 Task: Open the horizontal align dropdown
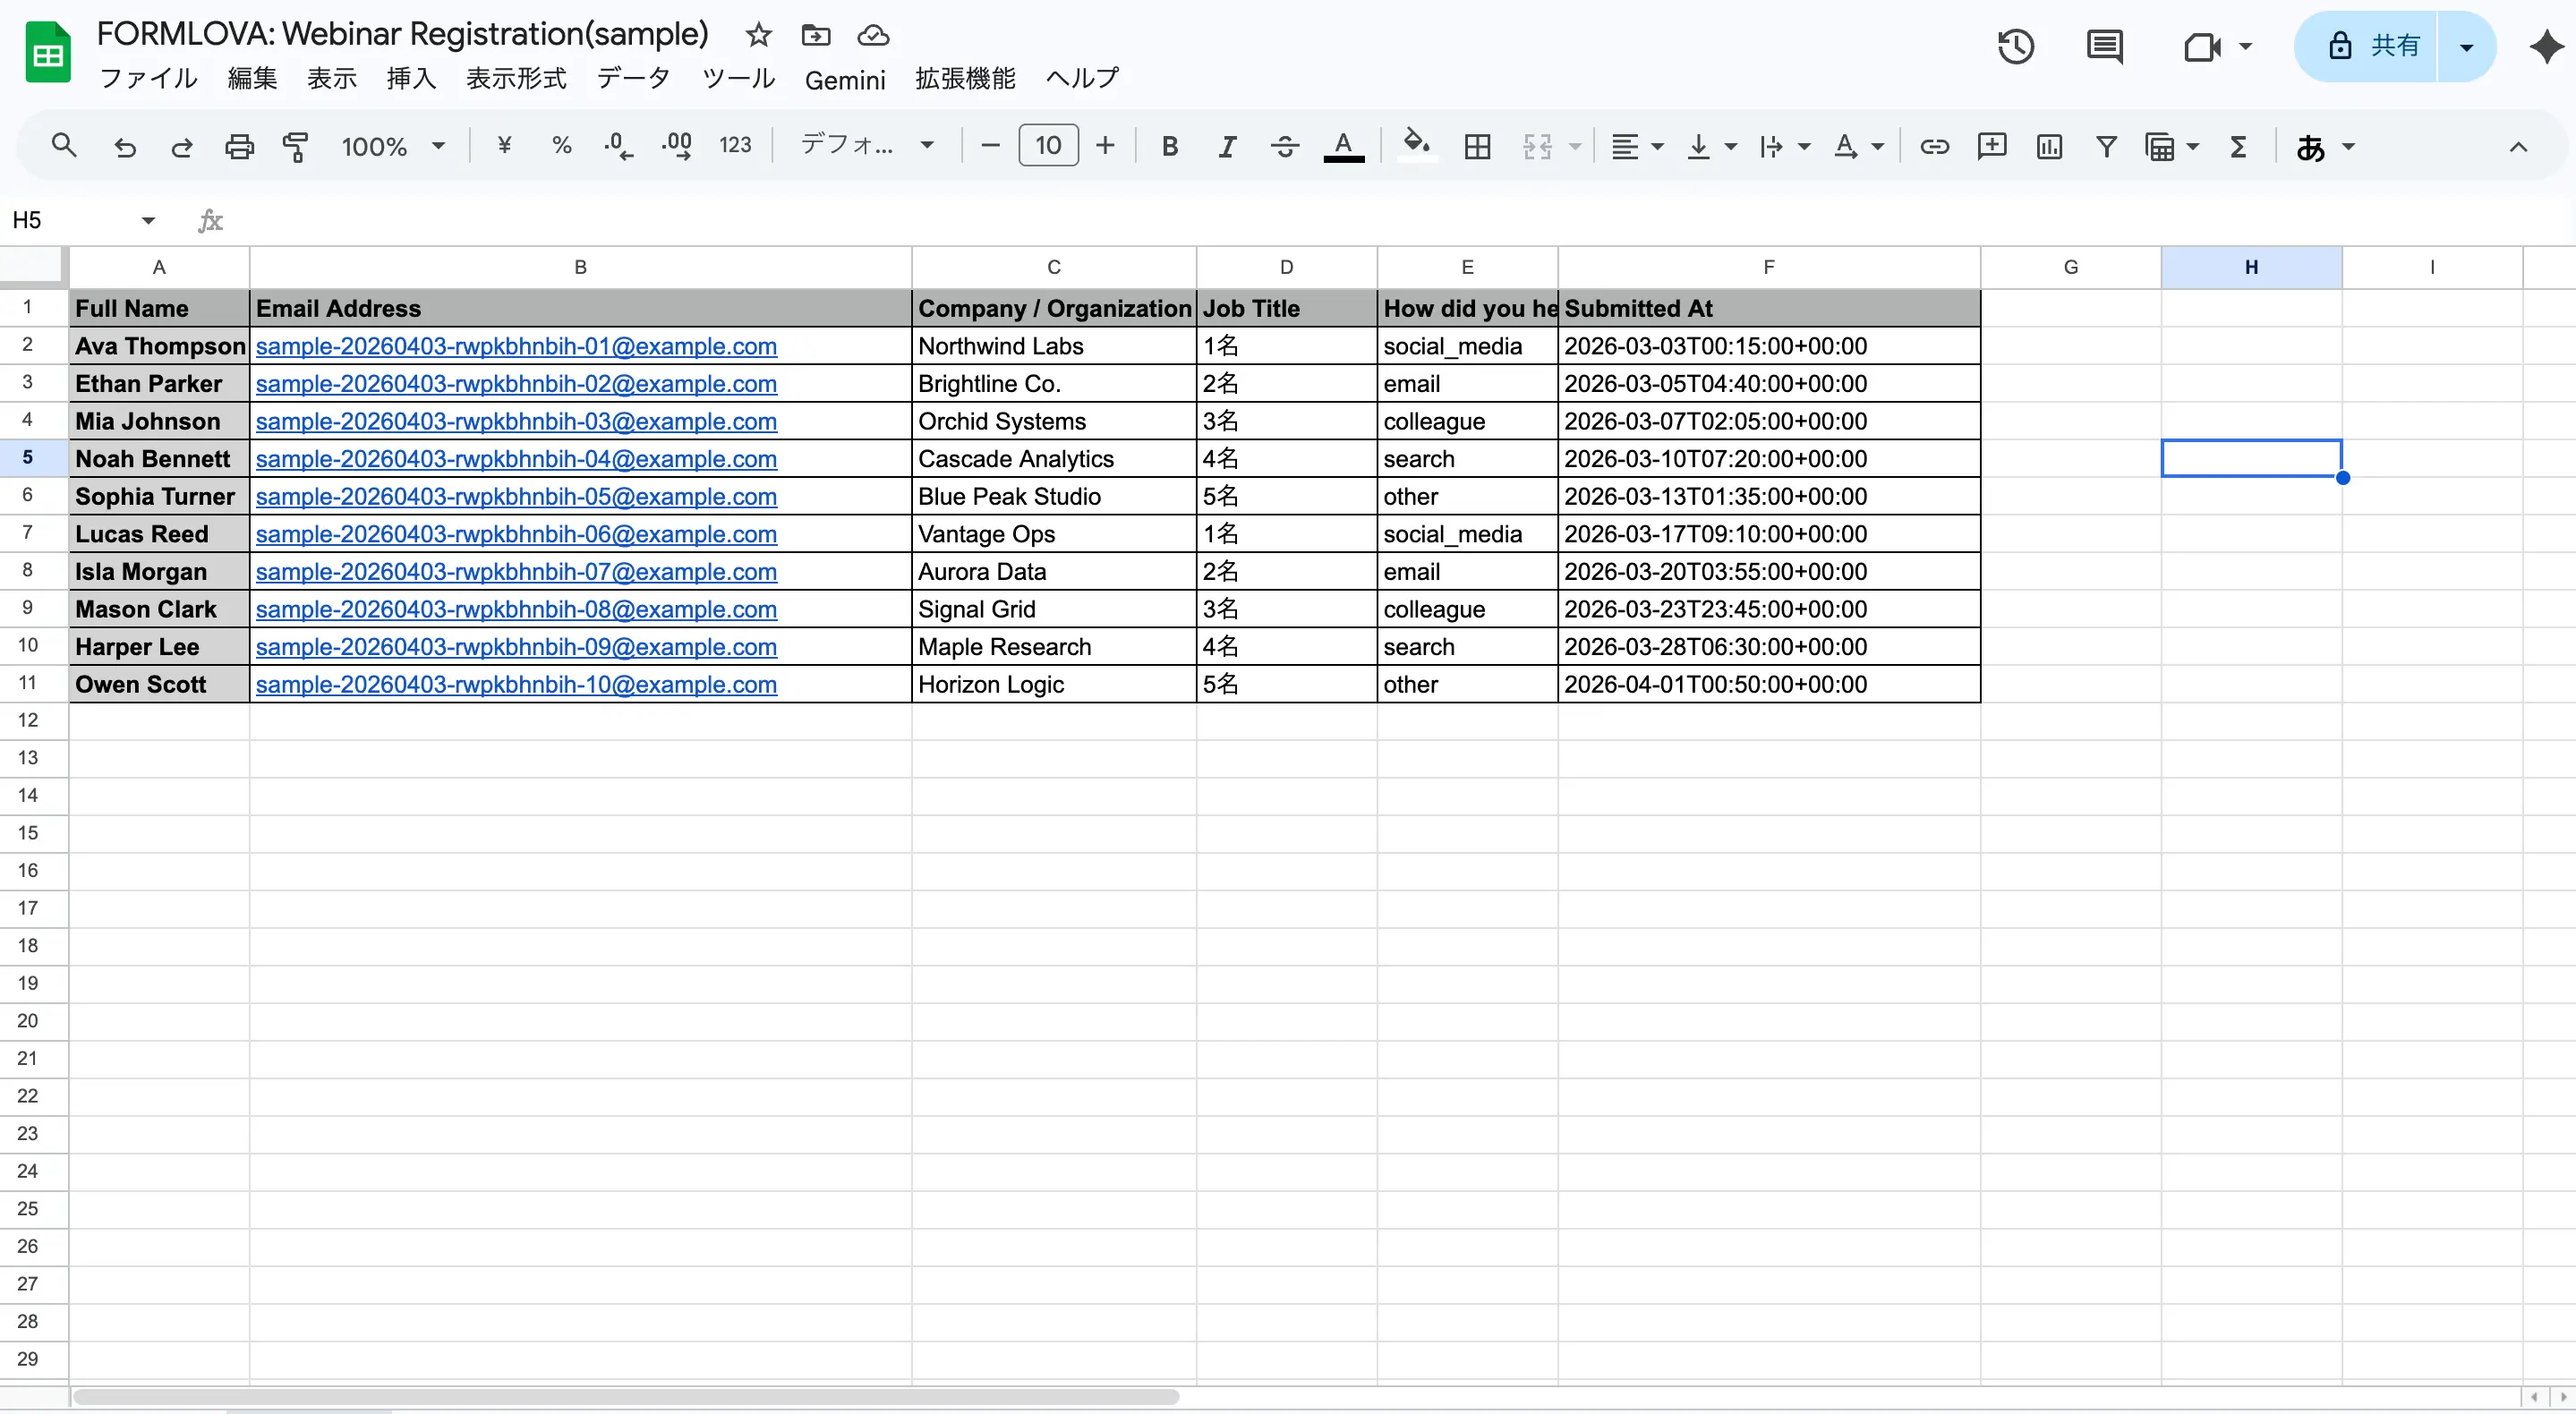pyautogui.click(x=1636, y=146)
